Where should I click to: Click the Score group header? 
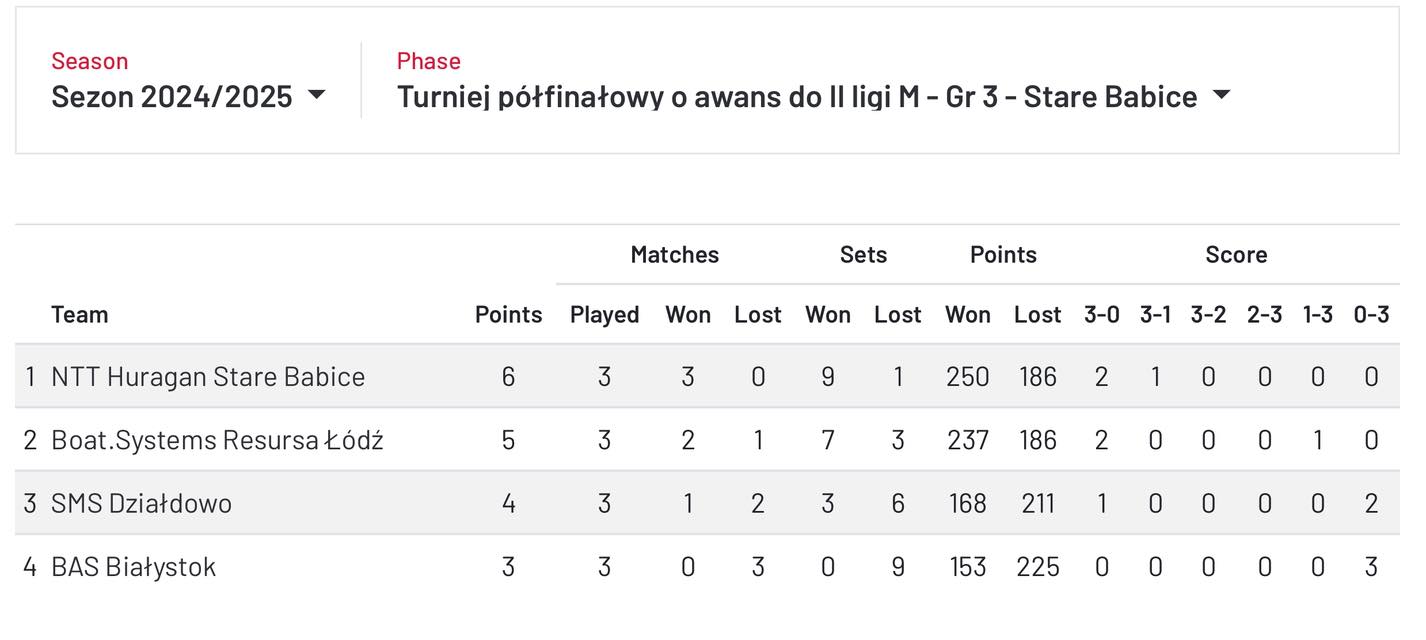(x=1236, y=255)
